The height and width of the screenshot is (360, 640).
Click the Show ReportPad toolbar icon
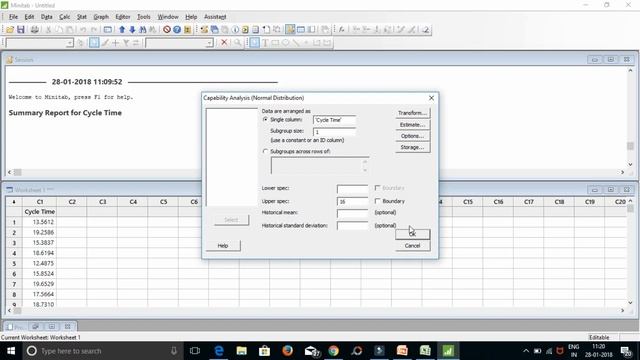(256, 29)
